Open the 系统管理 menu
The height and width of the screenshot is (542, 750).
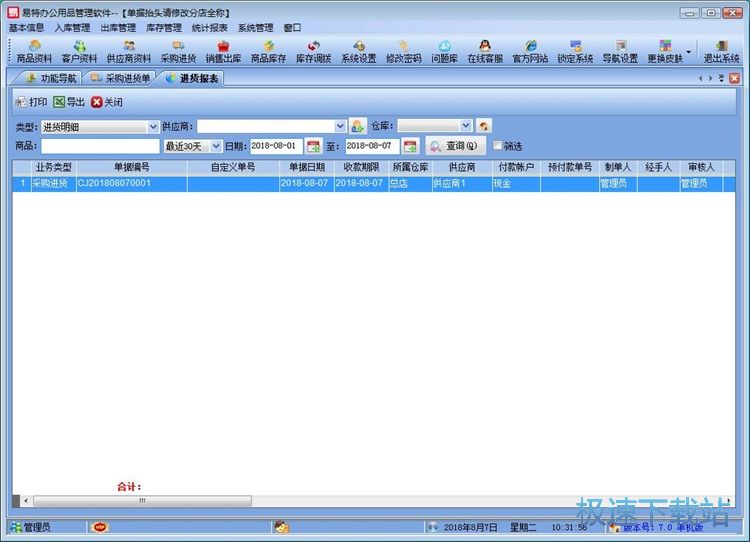(255, 28)
